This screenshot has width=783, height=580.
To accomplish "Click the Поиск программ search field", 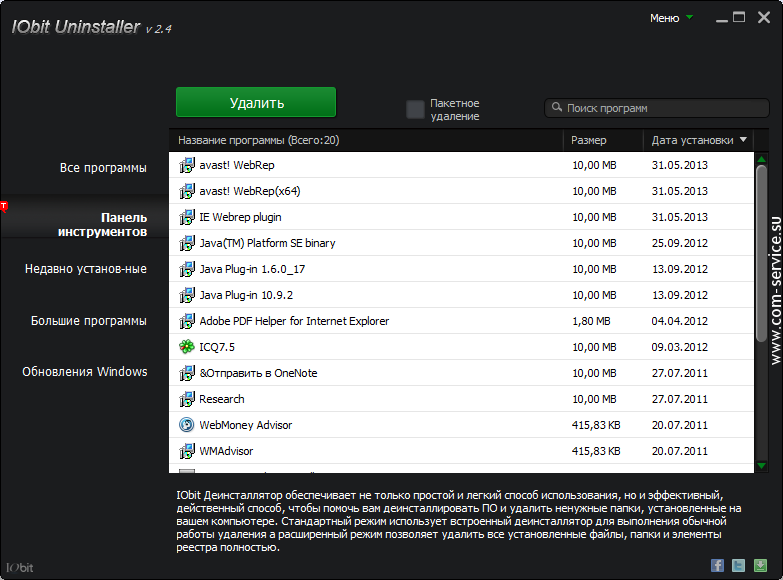I will [657, 108].
